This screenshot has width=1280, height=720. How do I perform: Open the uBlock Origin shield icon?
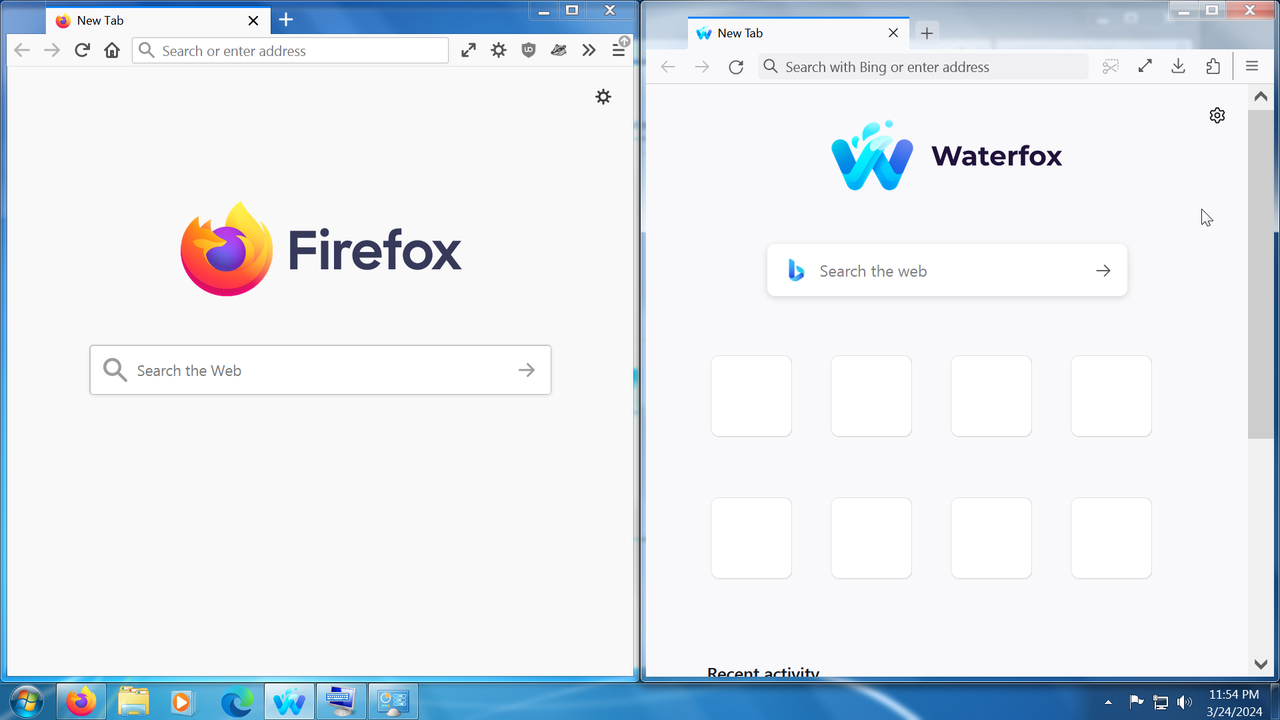[528, 50]
